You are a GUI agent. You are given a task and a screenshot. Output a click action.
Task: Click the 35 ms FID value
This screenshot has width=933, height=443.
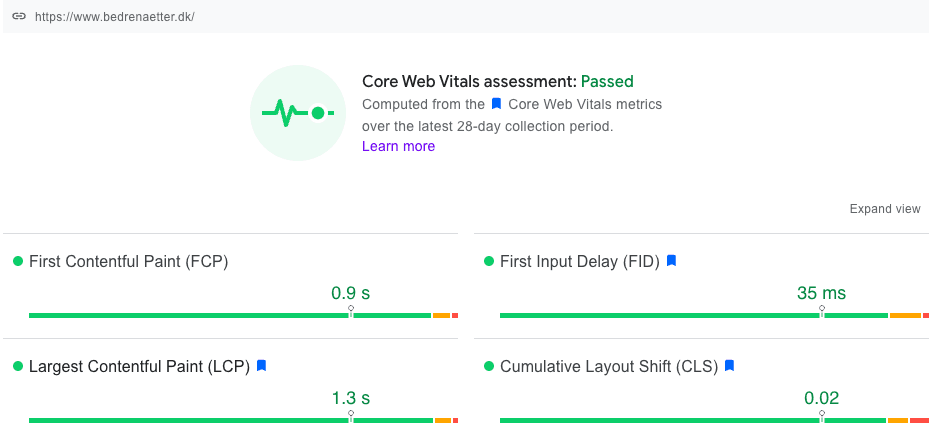[x=821, y=293]
